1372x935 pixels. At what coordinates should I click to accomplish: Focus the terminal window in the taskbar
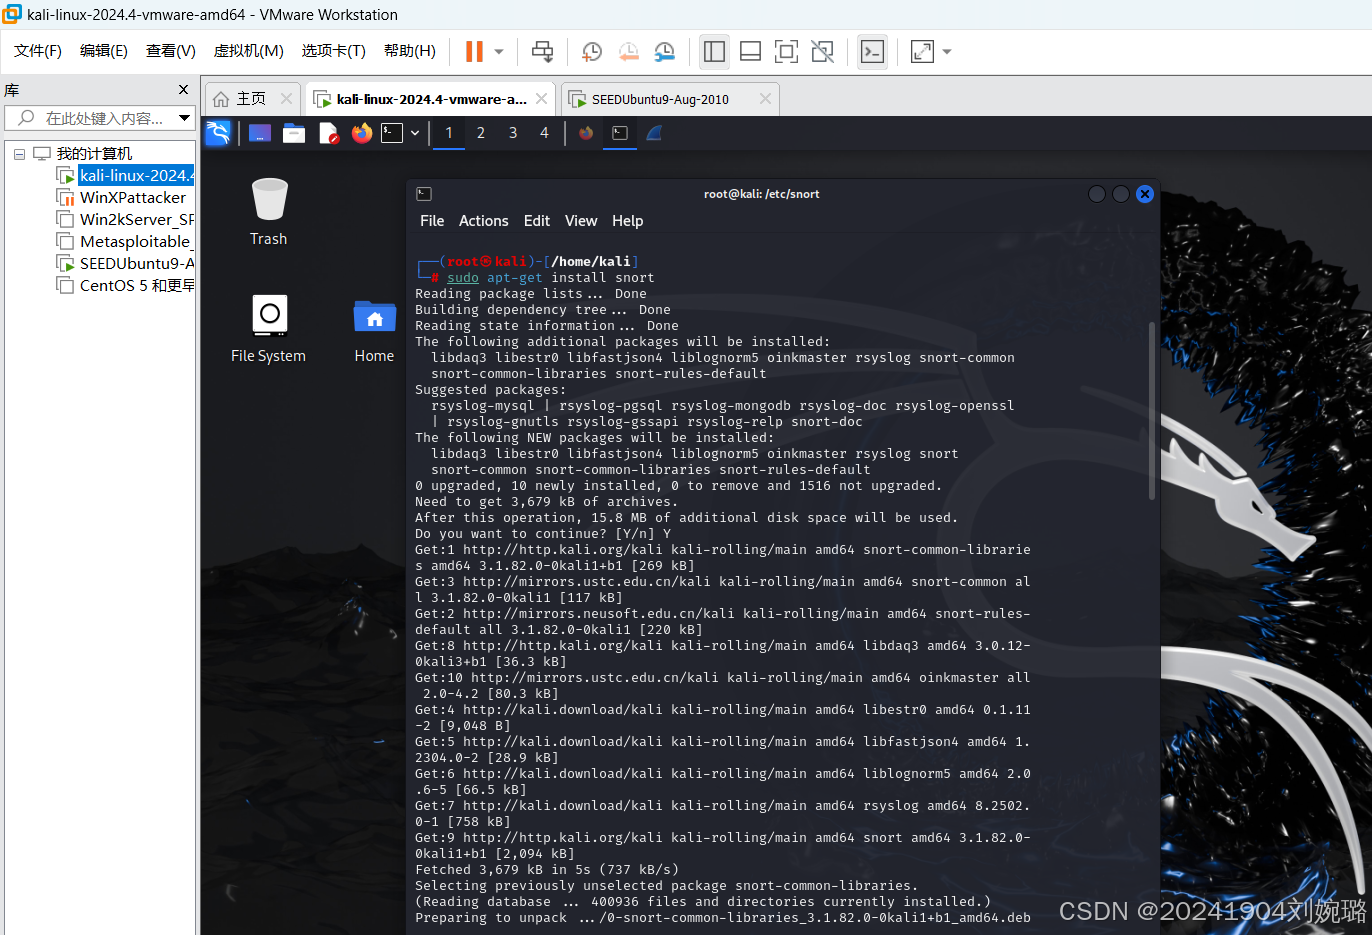[620, 133]
